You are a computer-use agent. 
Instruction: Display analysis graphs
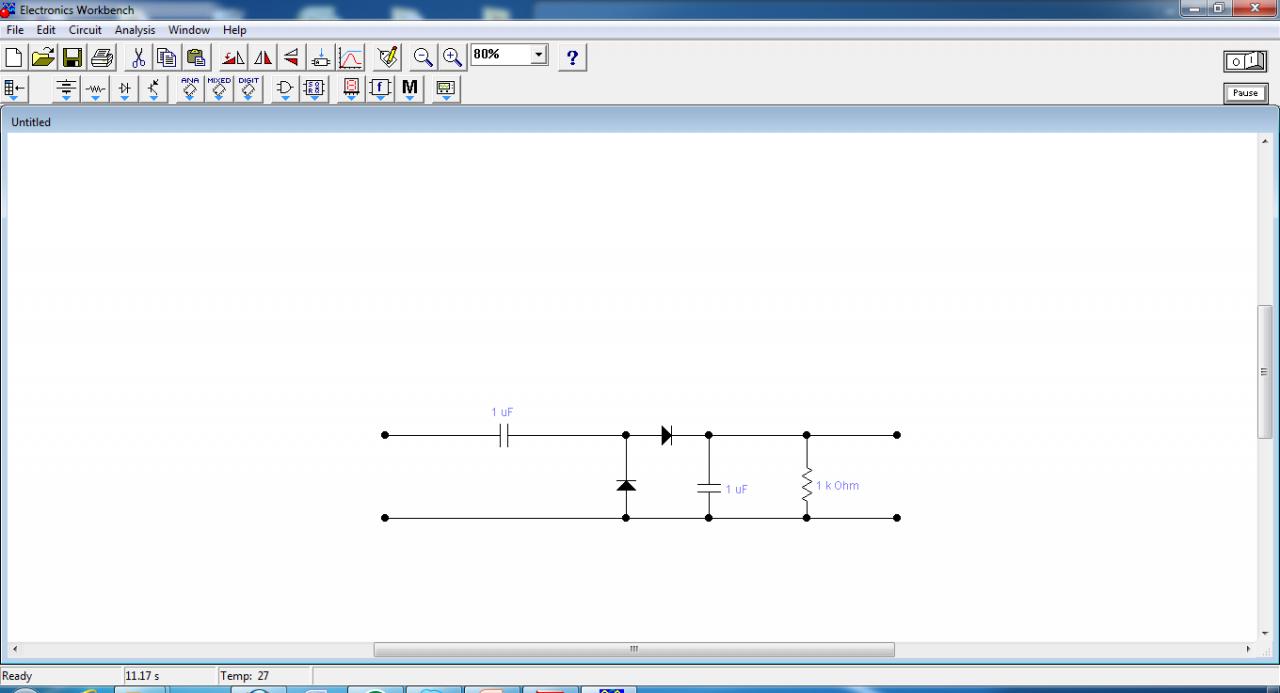click(350, 58)
